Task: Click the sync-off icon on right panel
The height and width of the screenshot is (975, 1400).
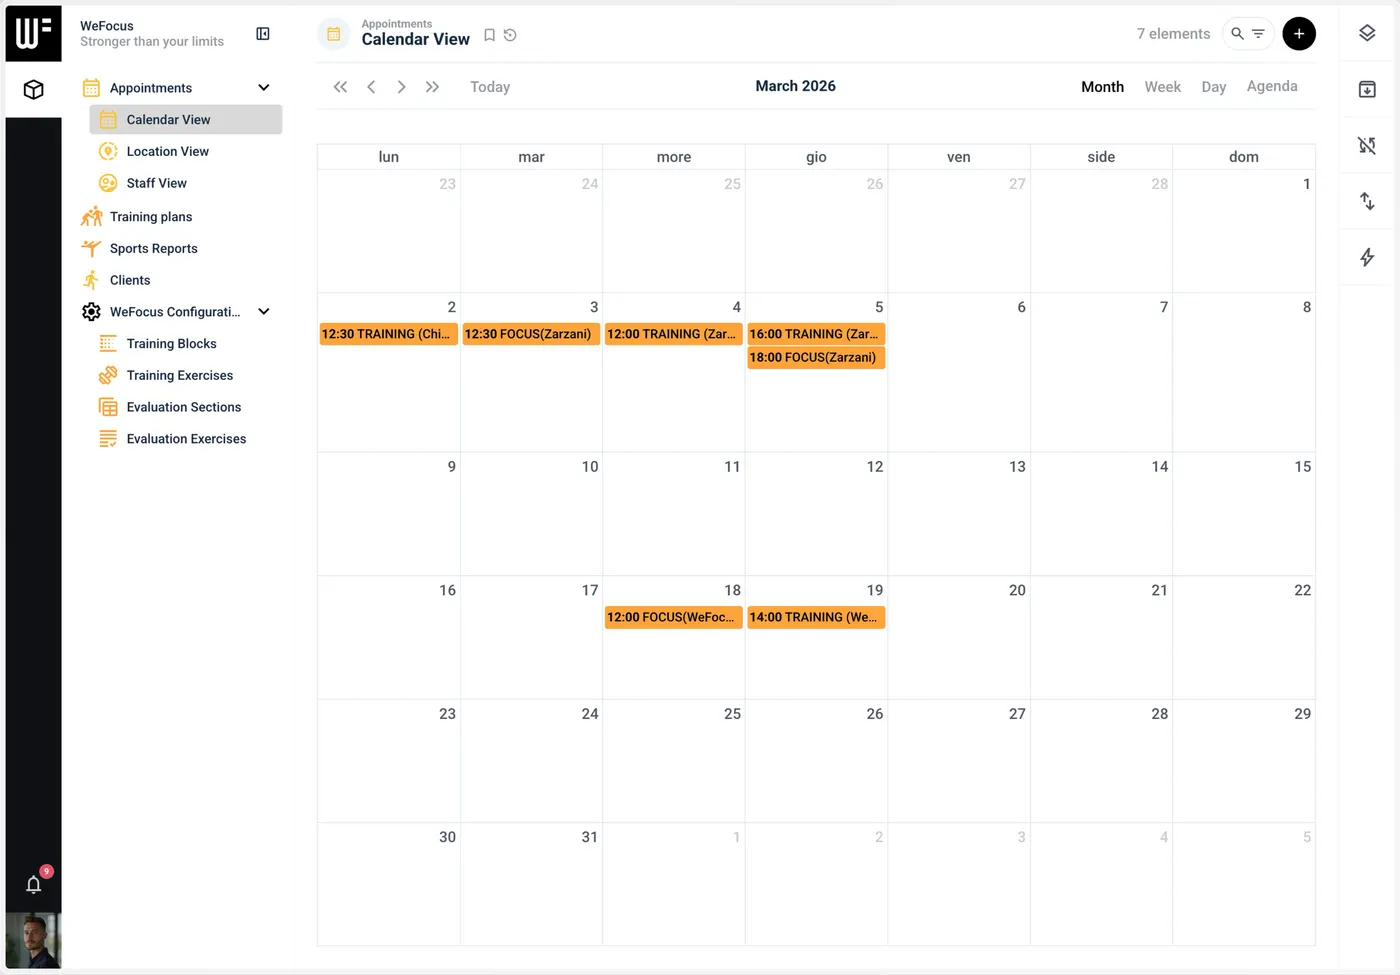Action: (x=1367, y=145)
